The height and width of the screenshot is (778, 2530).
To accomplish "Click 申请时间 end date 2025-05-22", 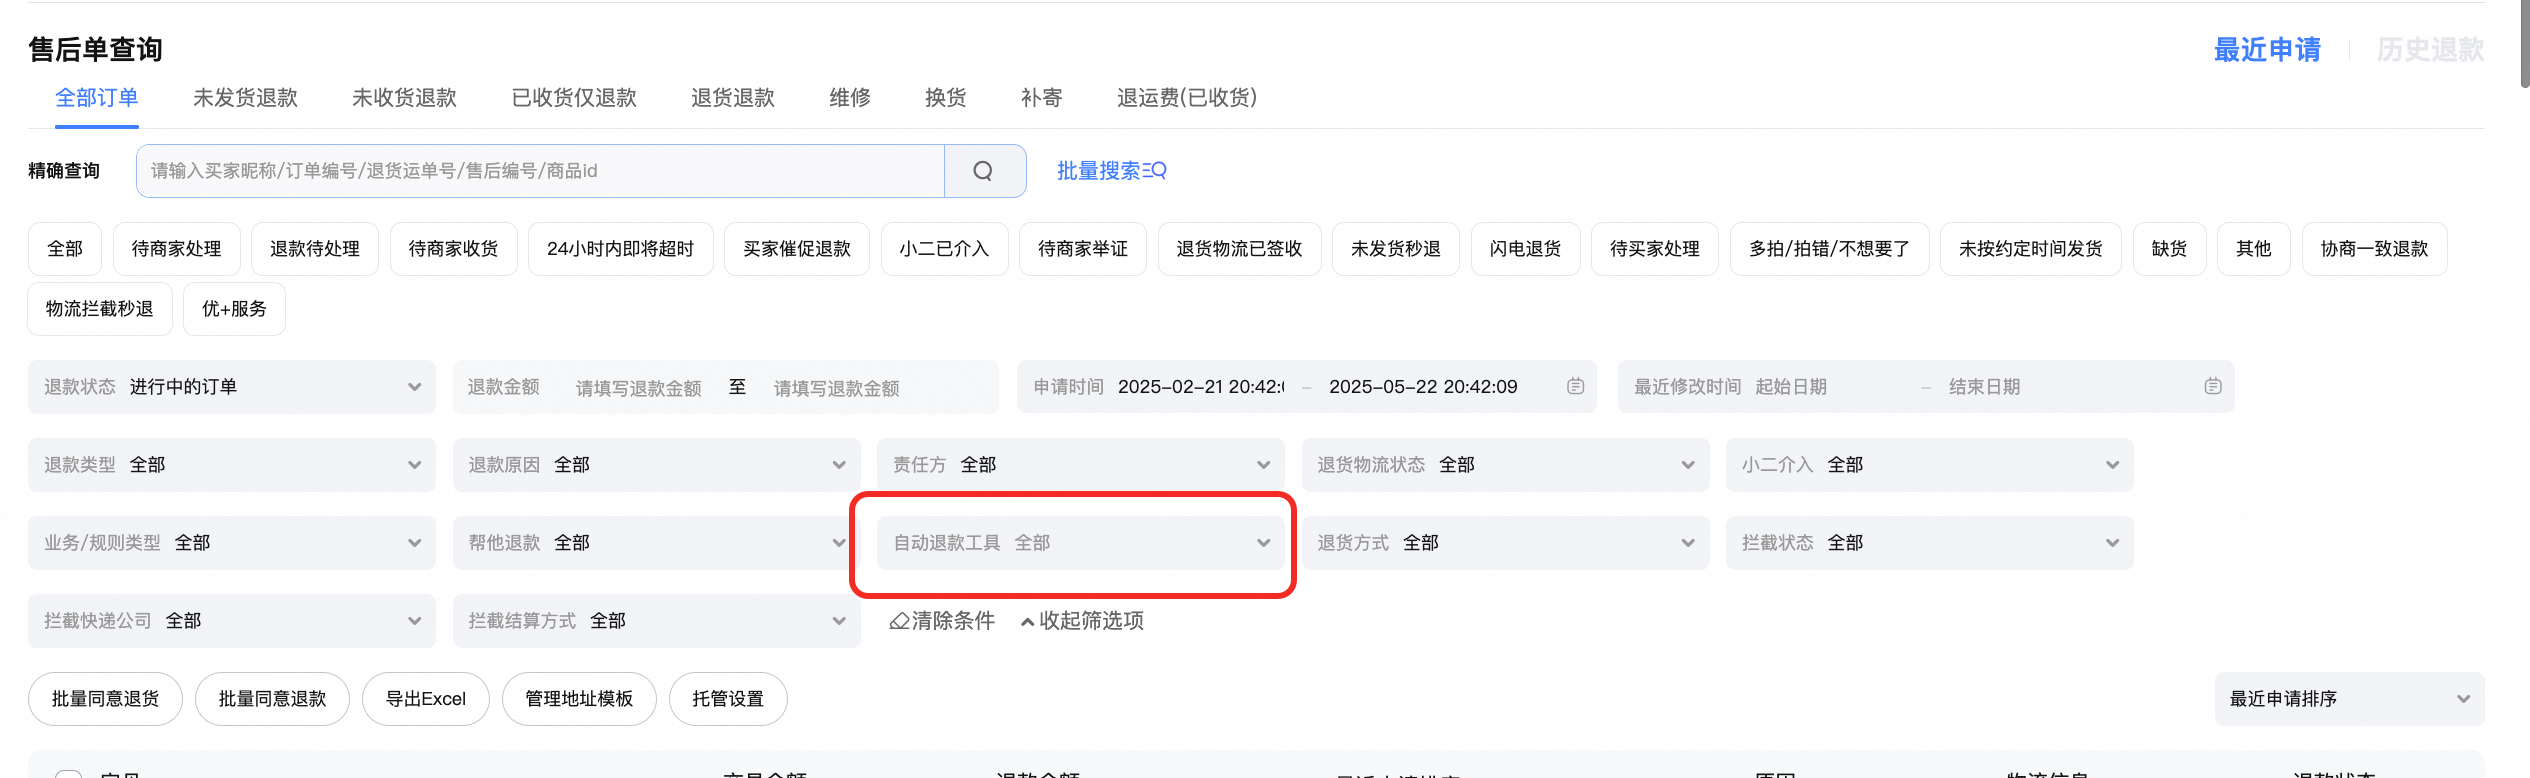I will click(1423, 387).
